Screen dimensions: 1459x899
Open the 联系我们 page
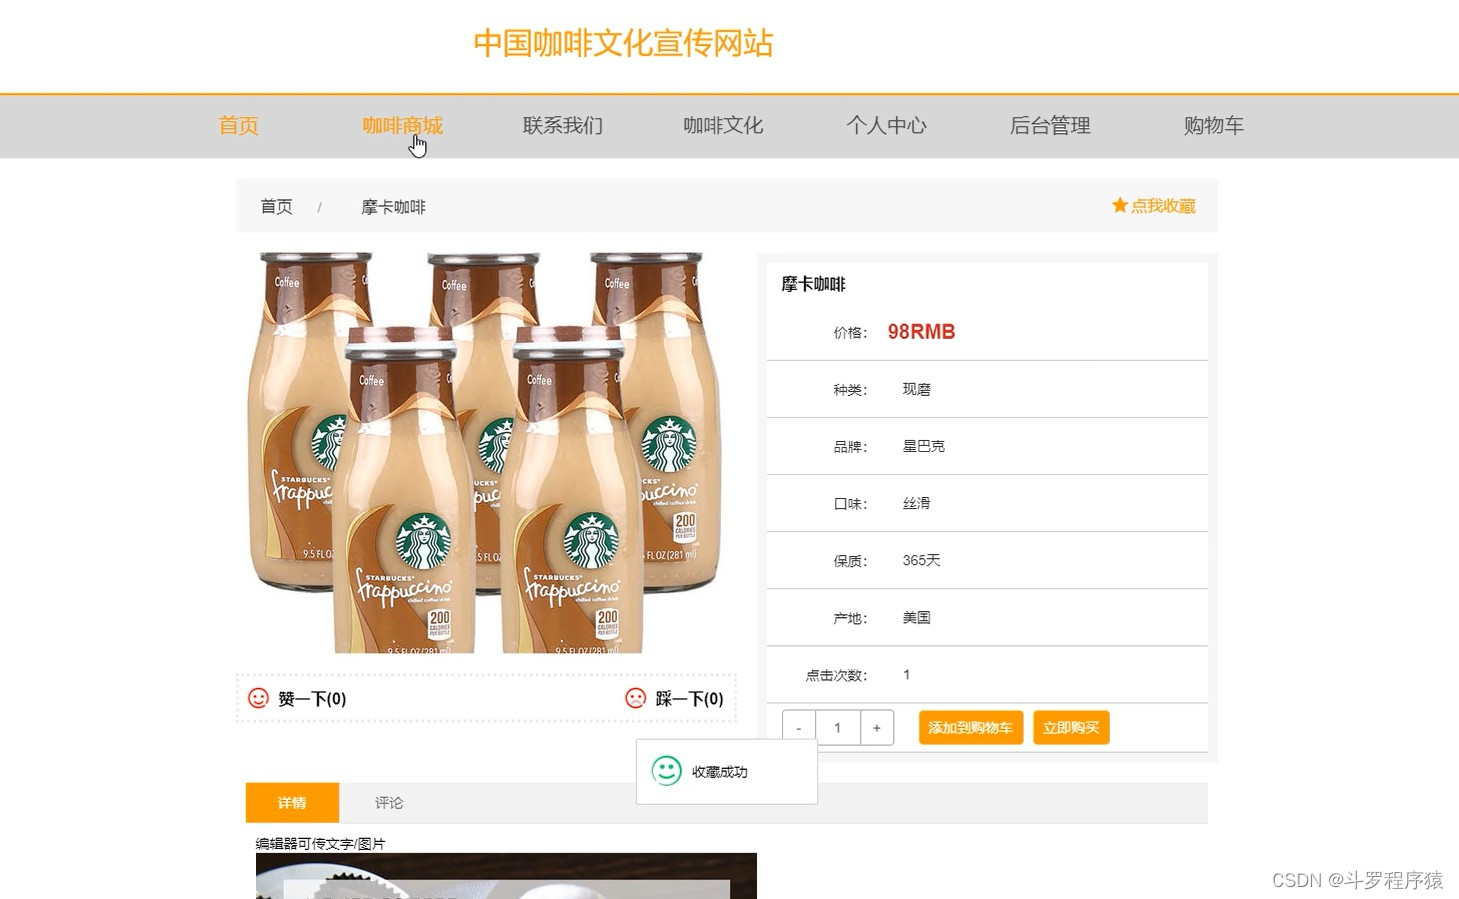563,126
